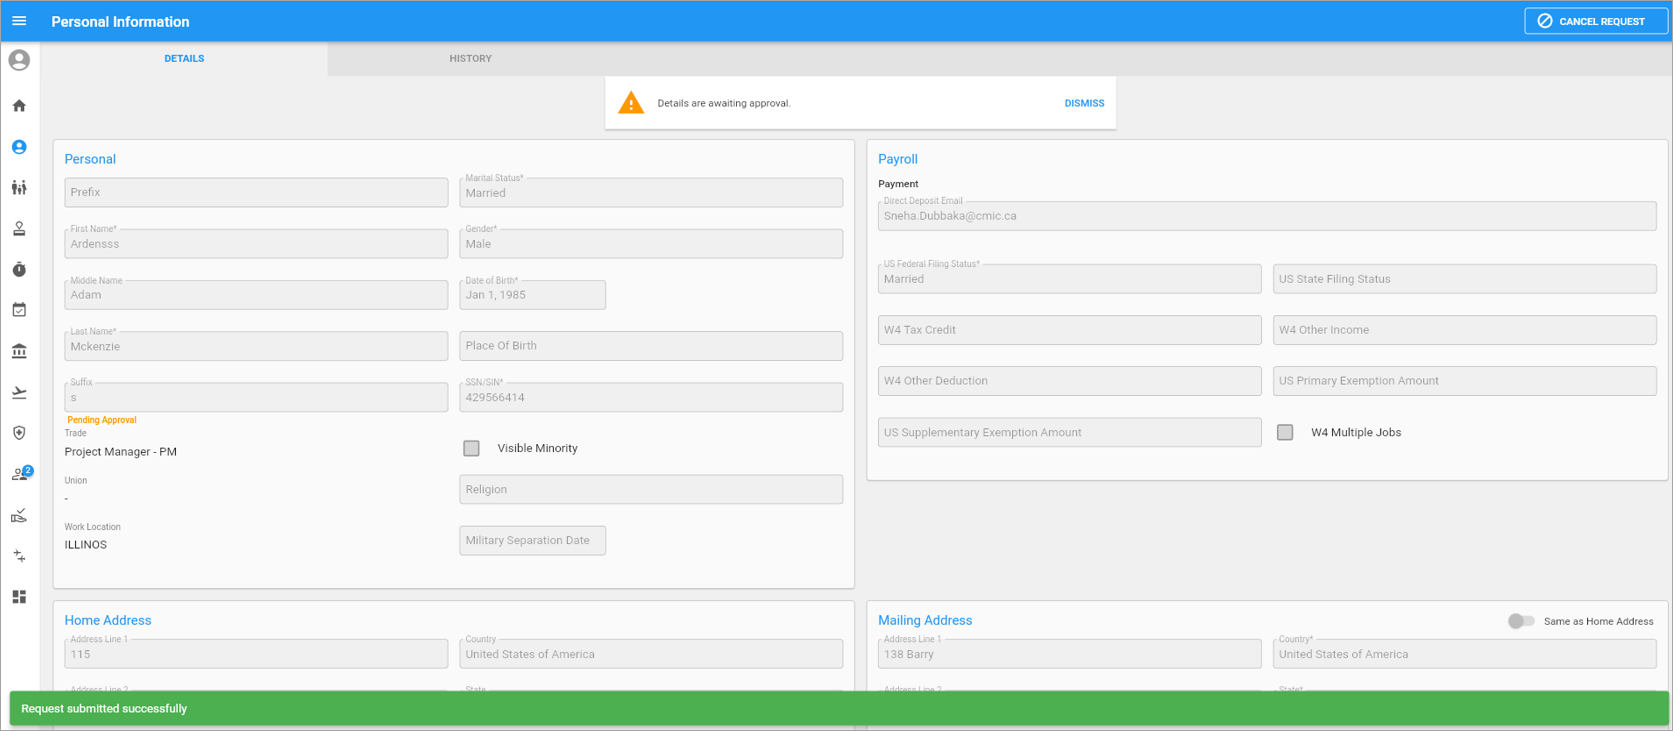The width and height of the screenshot is (1673, 731).
Task: Click the W4 Tax Credit field
Action: pyautogui.click(x=1069, y=330)
